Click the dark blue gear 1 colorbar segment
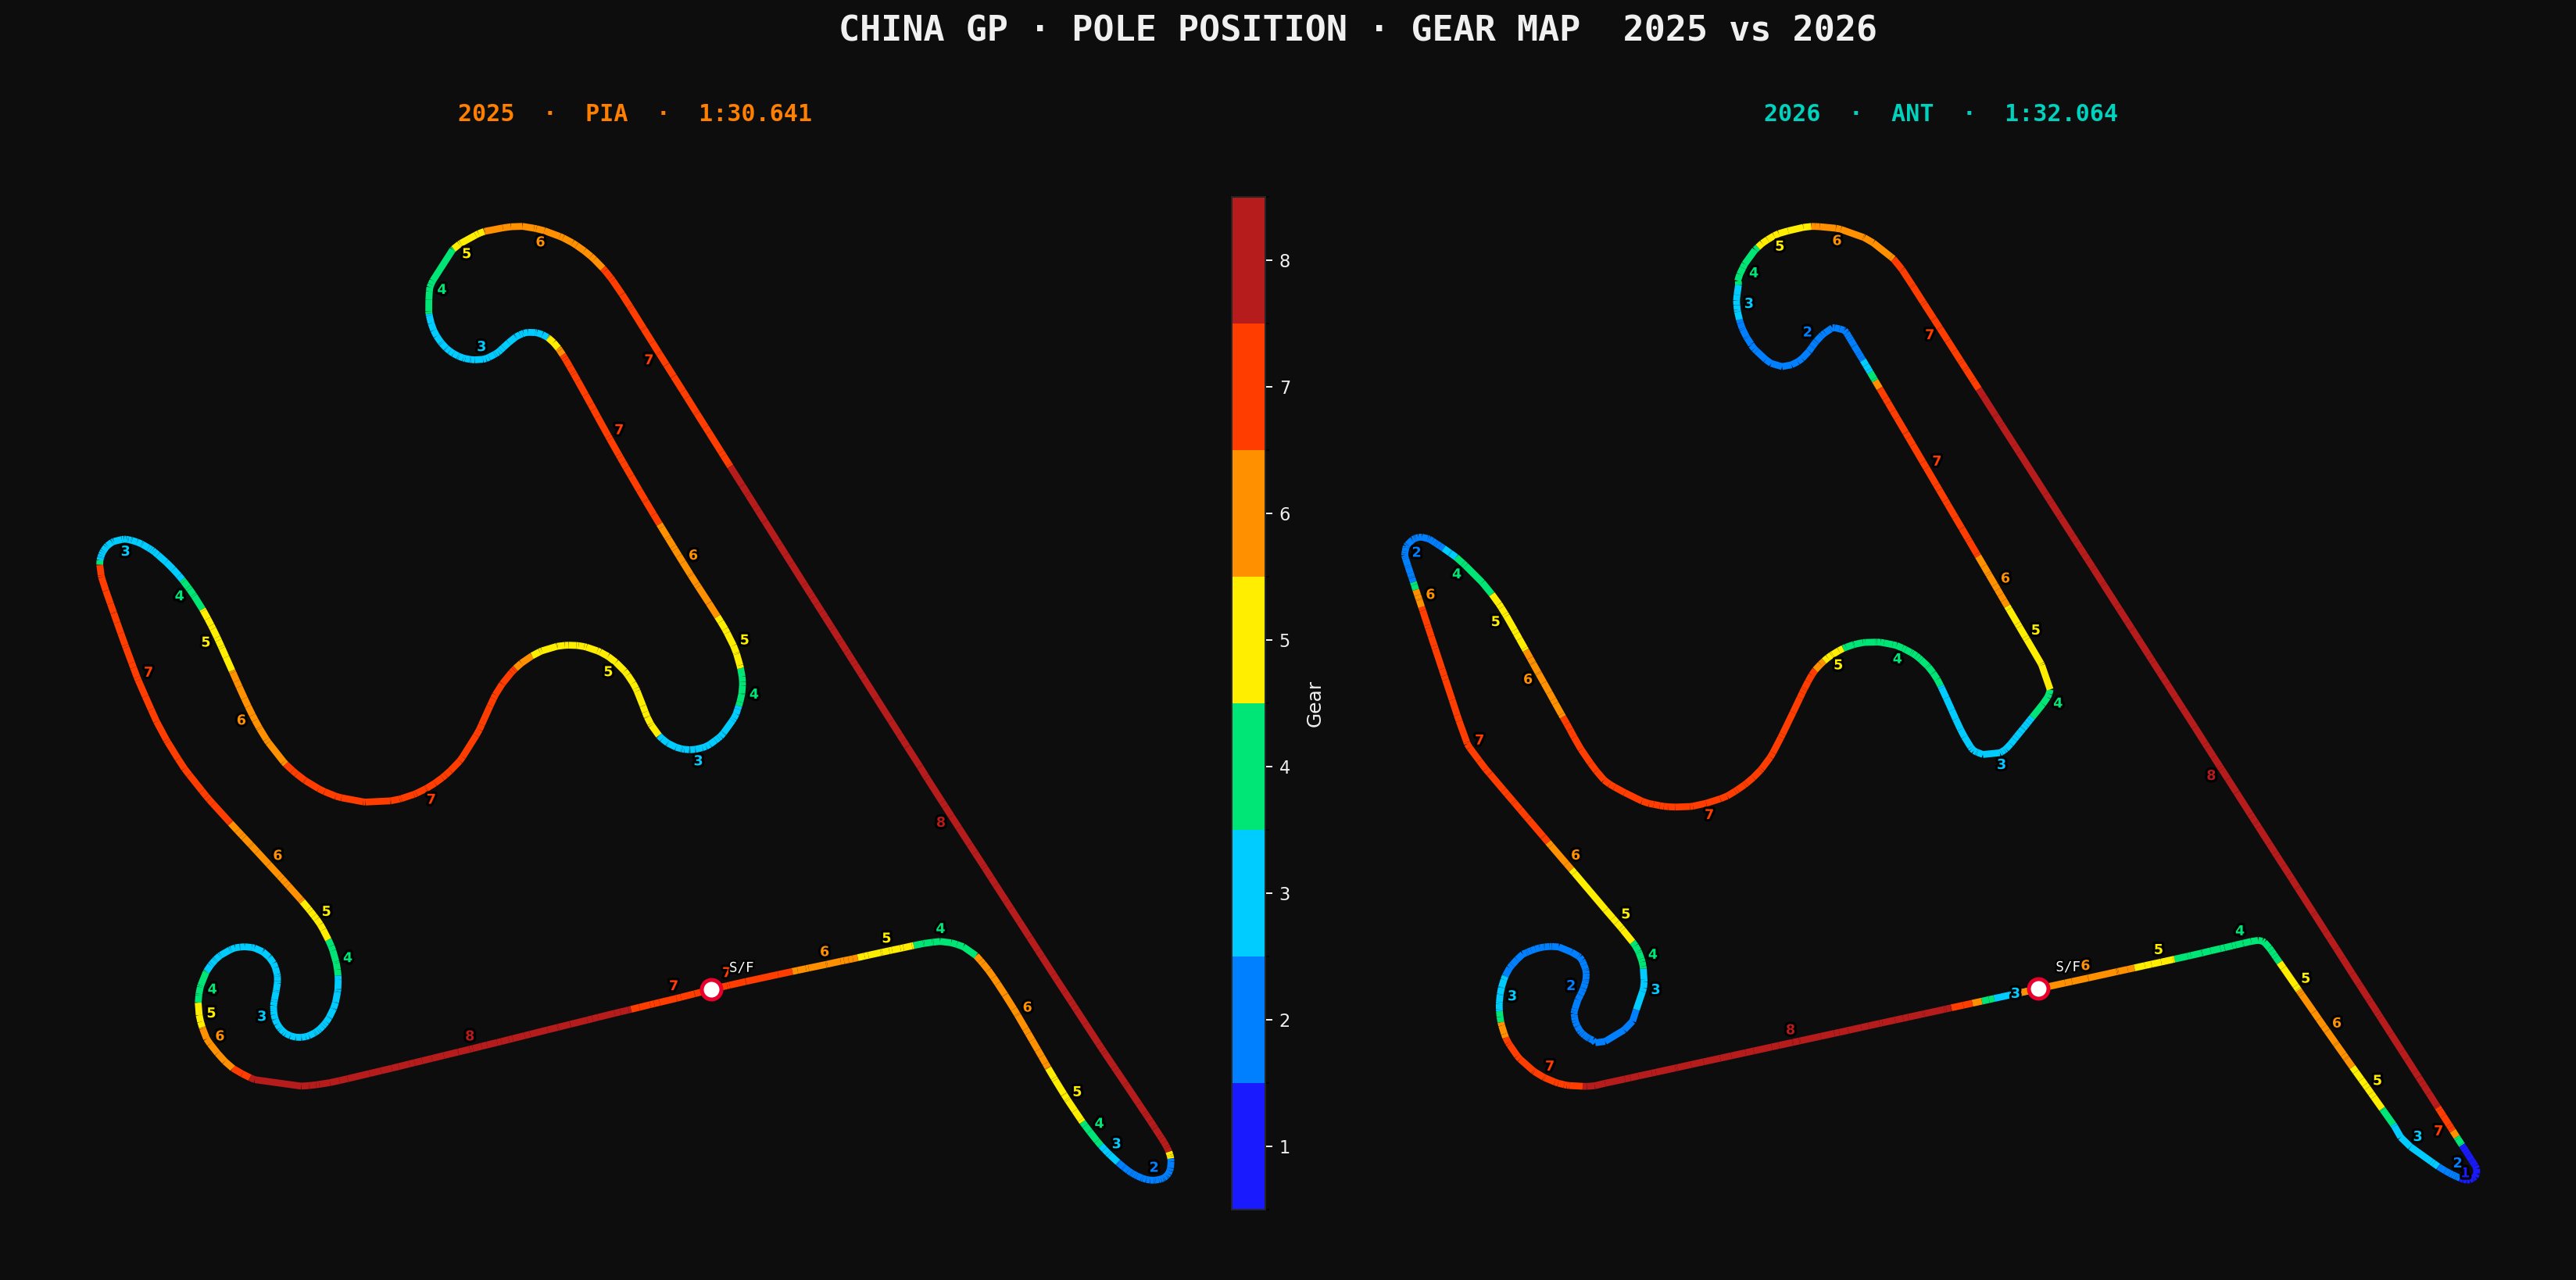 (1247, 1146)
